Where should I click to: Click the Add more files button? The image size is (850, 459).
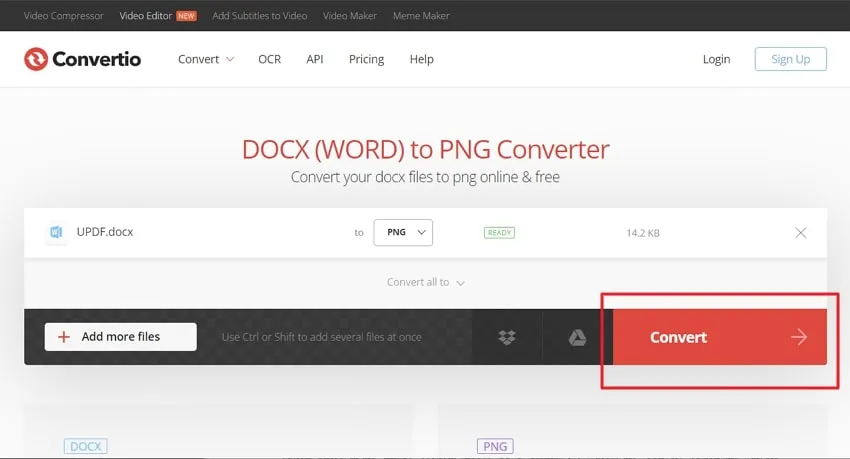point(121,337)
